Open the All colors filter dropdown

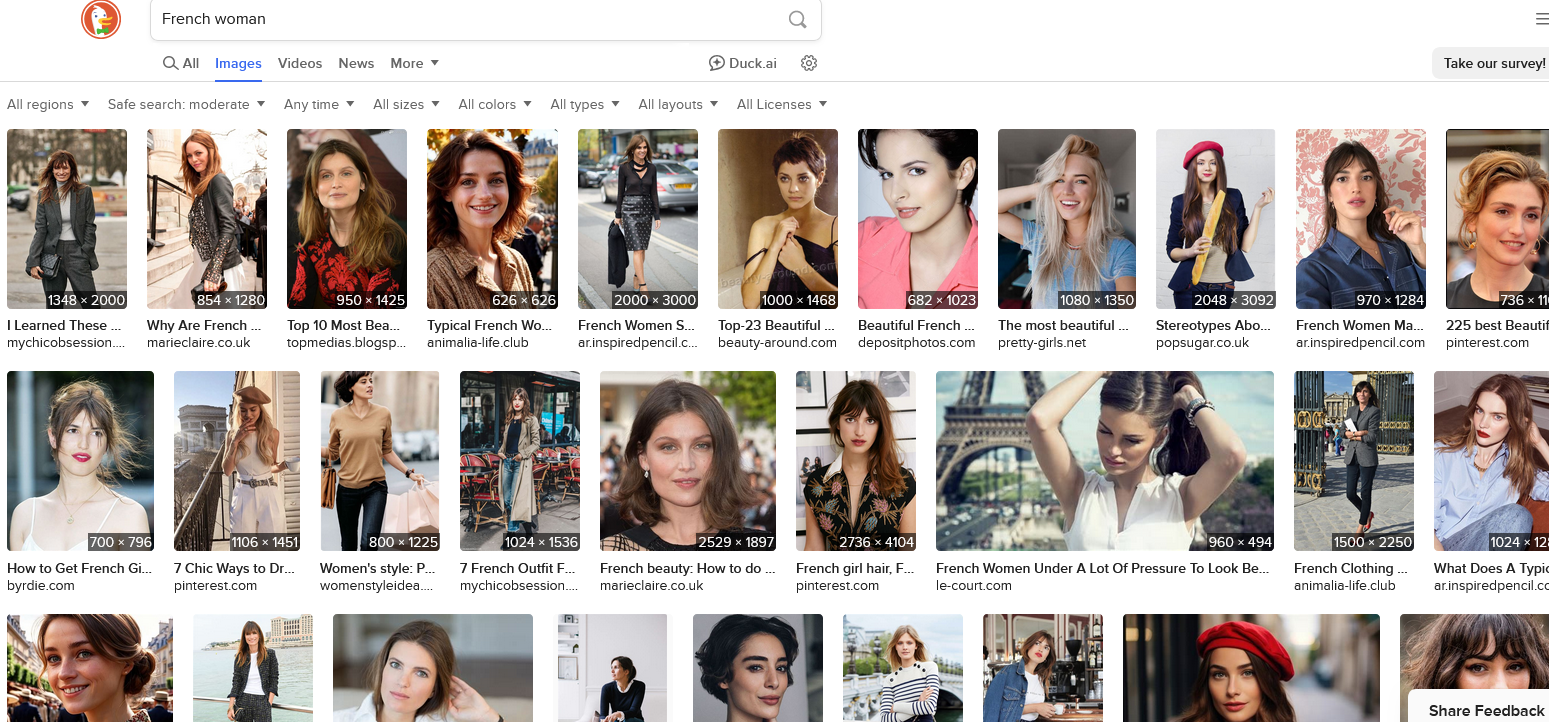[x=495, y=104]
